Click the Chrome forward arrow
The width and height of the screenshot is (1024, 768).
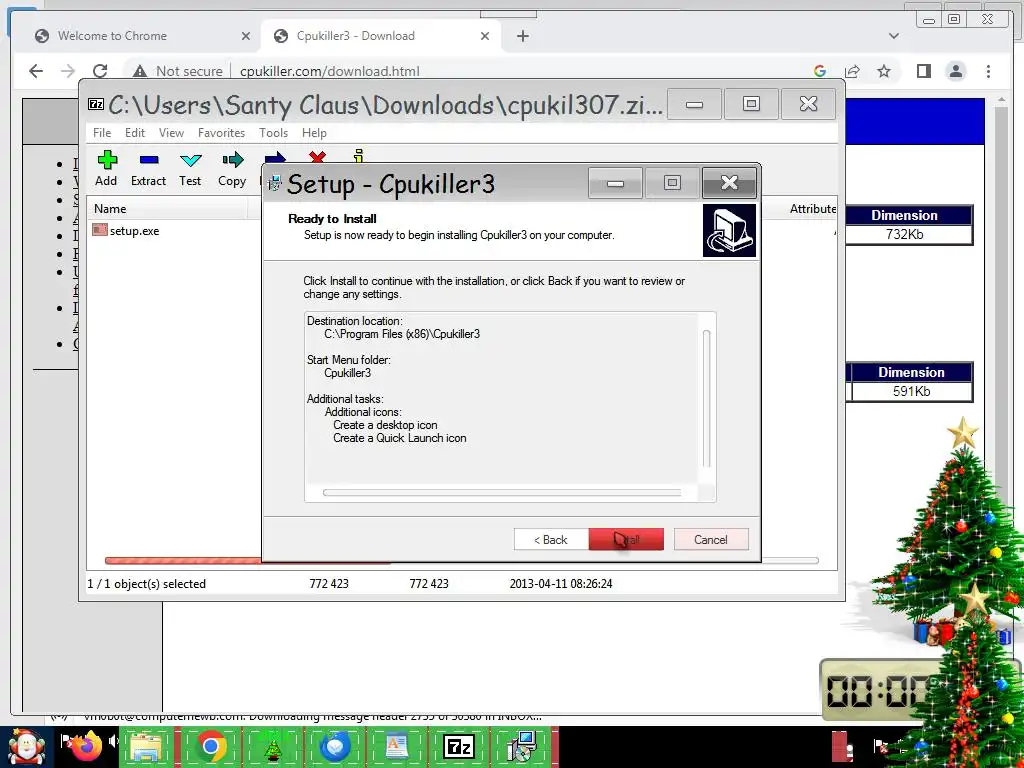pos(68,71)
